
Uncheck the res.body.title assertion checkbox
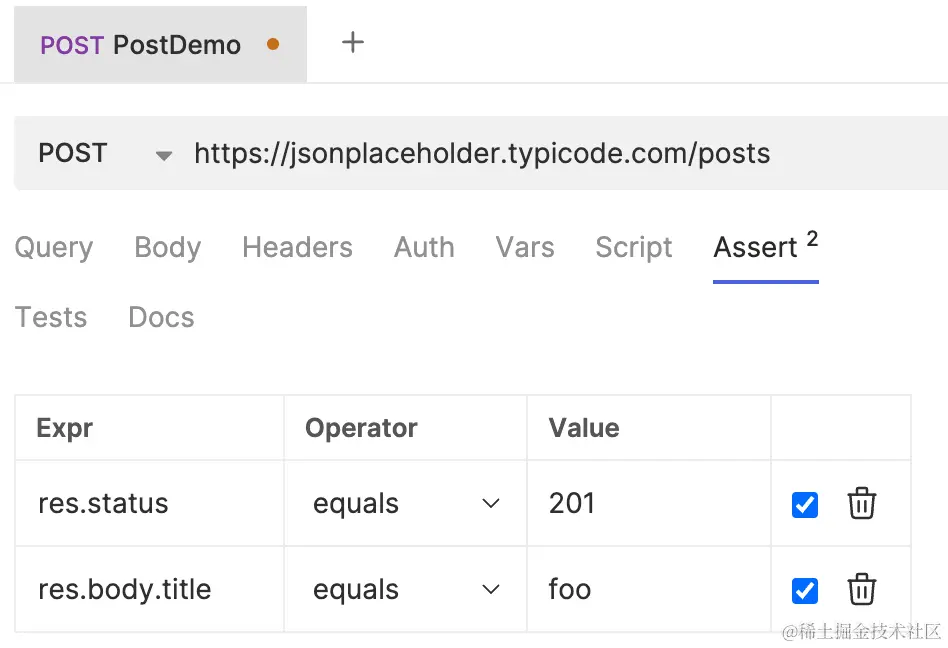805,591
